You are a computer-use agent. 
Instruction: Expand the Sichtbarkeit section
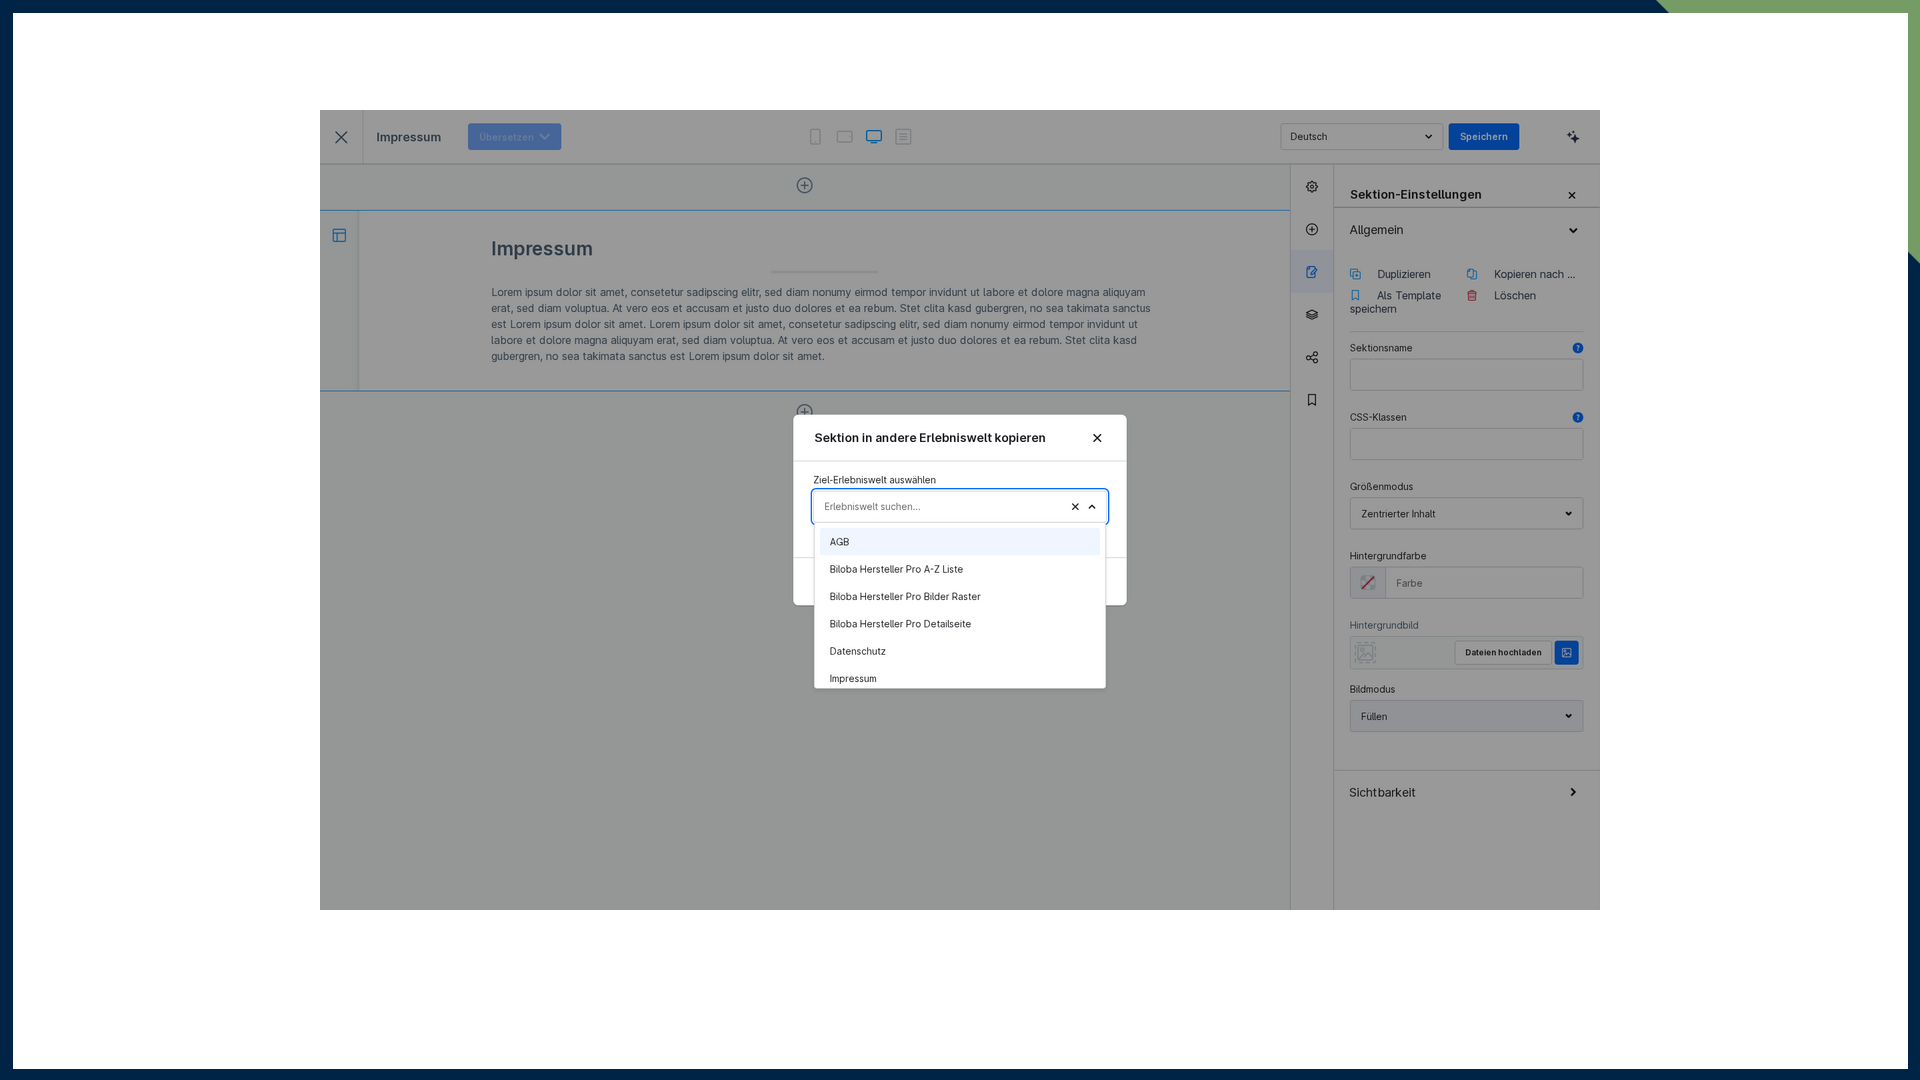pos(1466,792)
